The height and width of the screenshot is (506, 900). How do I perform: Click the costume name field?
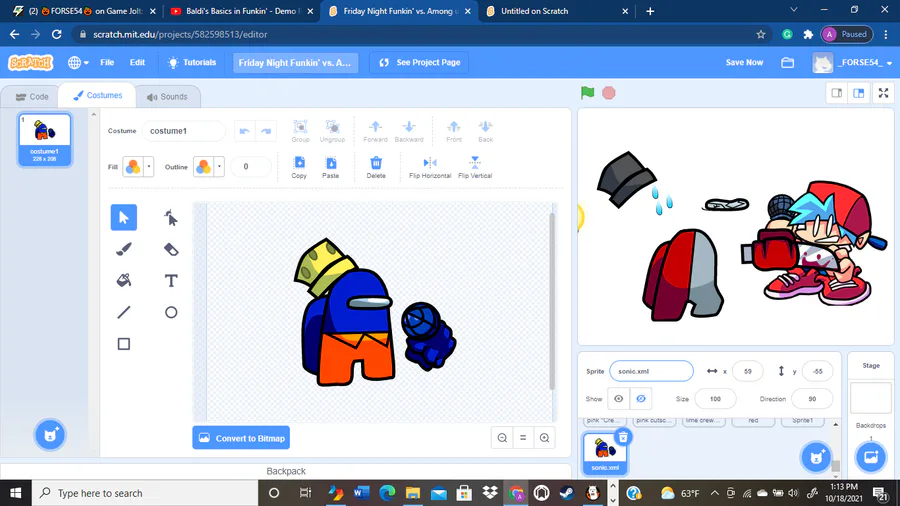pos(184,131)
